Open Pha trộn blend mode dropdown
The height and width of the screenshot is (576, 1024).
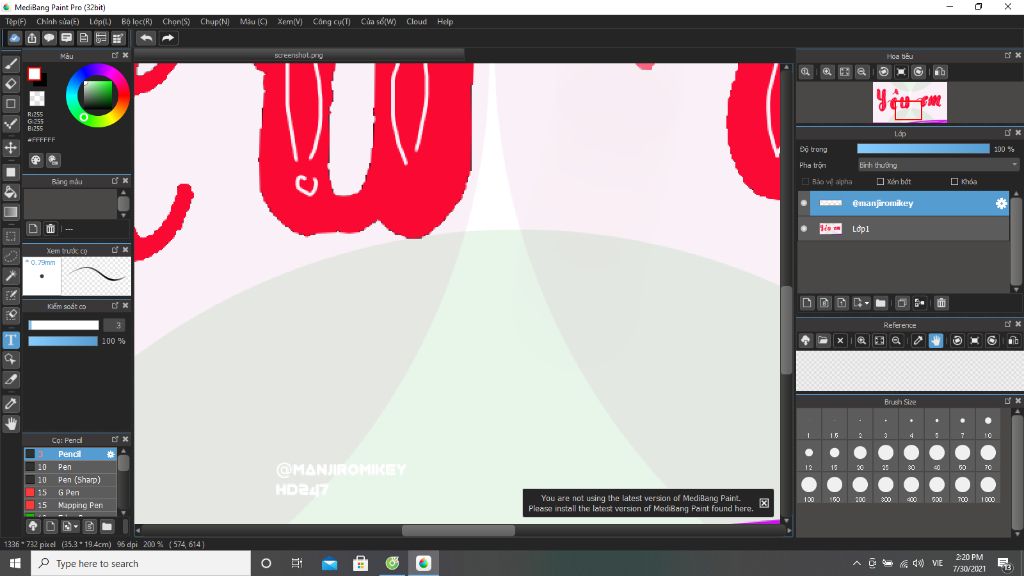coord(938,165)
